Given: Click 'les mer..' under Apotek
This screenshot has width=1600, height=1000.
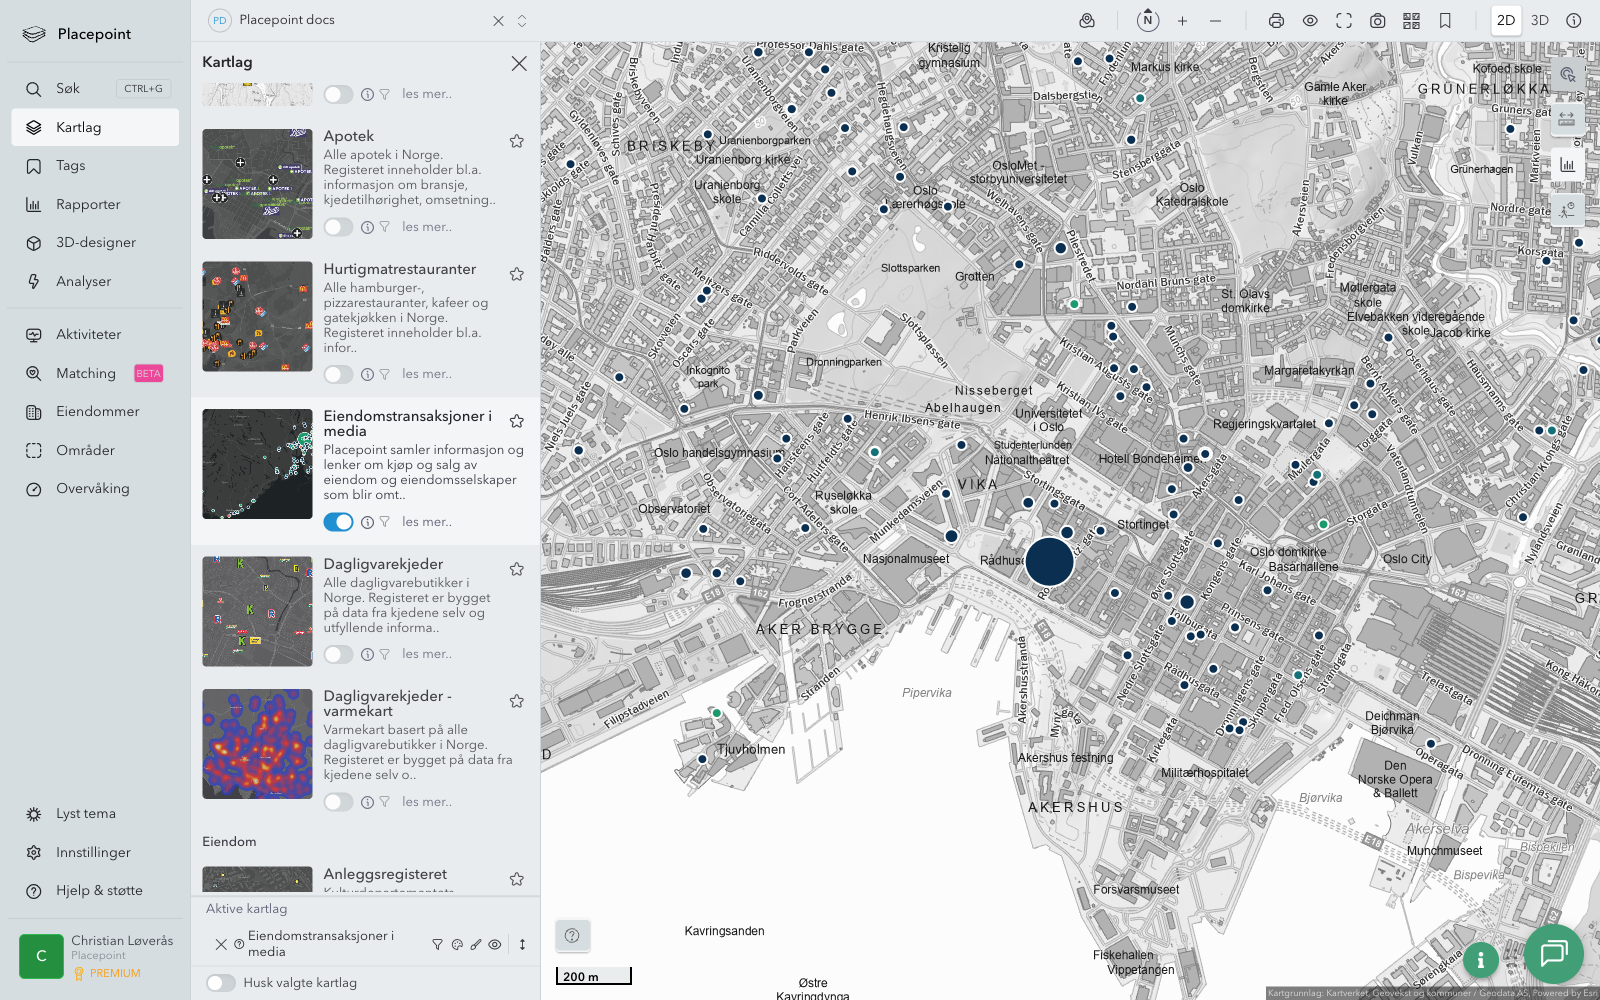Looking at the screenshot, I should click(x=427, y=227).
